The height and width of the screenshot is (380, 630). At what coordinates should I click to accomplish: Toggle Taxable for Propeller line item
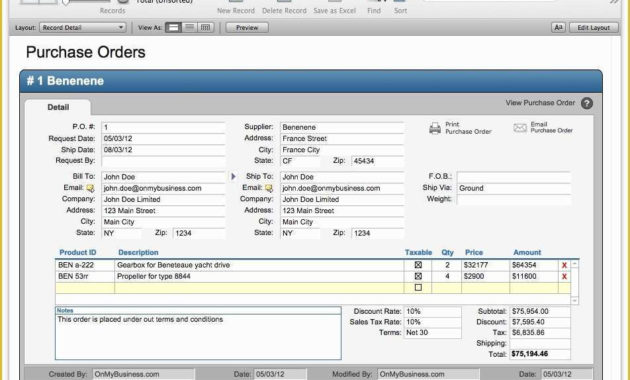click(x=418, y=276)
